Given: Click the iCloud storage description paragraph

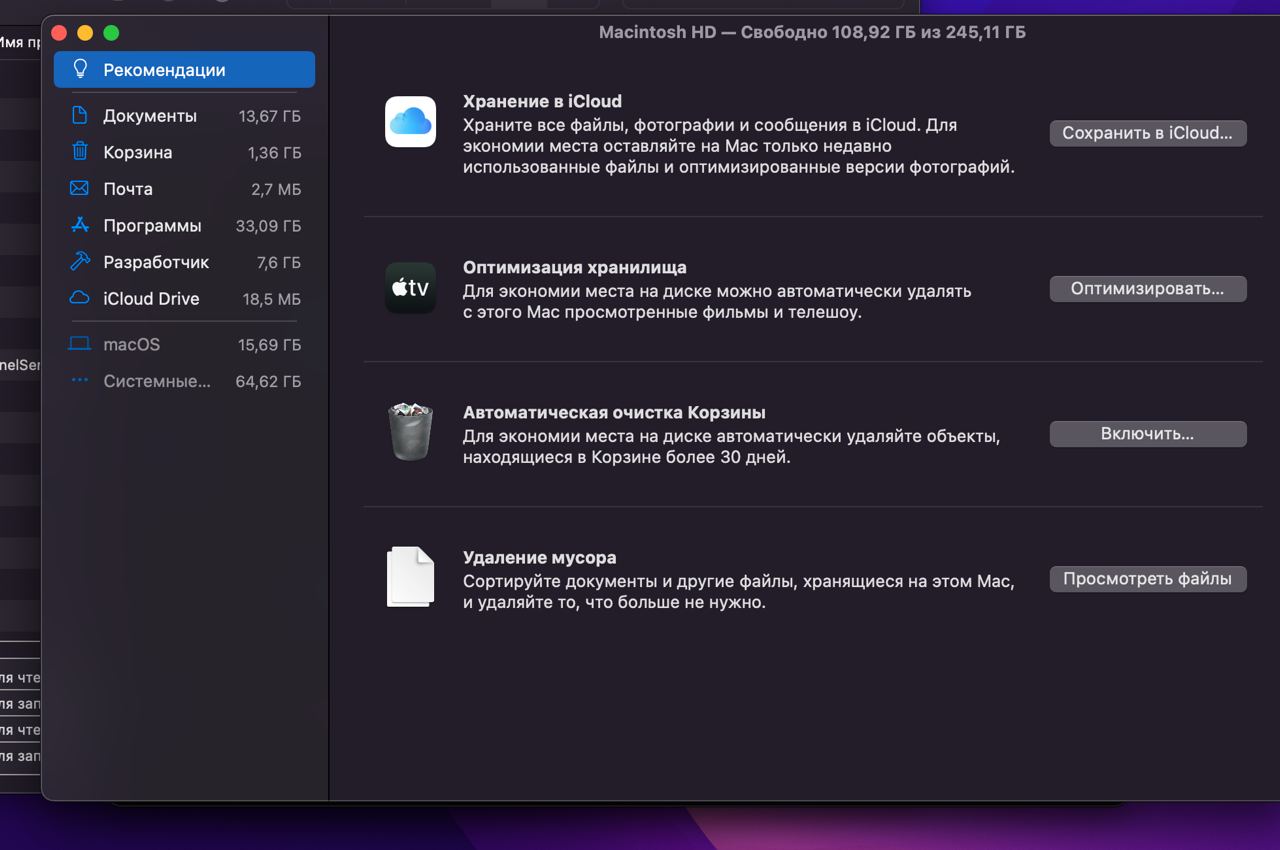Looking at the screenshot, I should 739,146.
